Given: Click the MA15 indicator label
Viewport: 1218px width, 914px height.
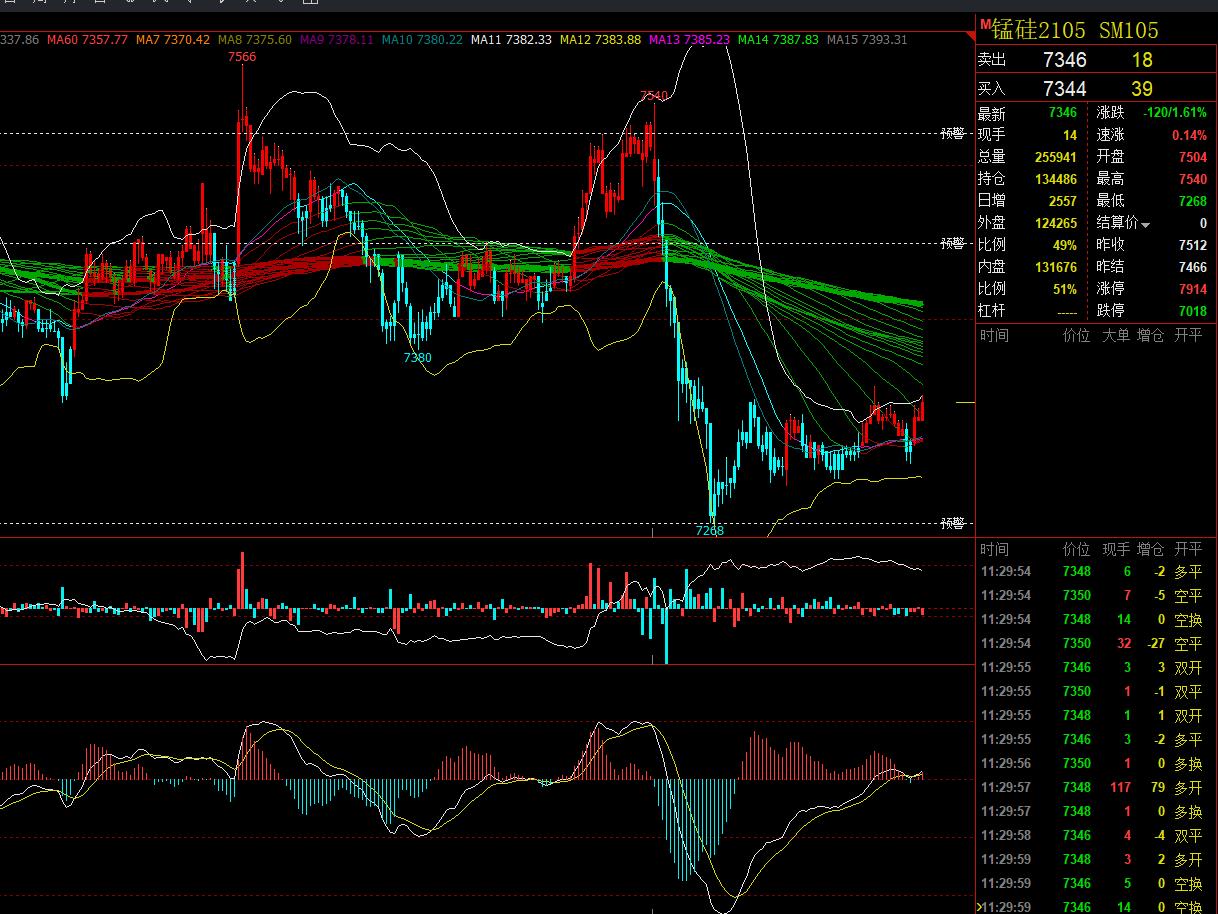Looking at the screenshot, I should coord(868,40).
